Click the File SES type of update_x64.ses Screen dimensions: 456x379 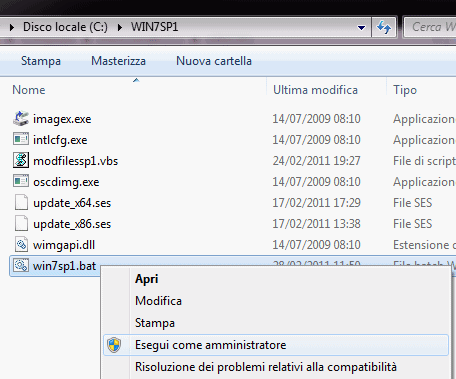pos(412,203)
